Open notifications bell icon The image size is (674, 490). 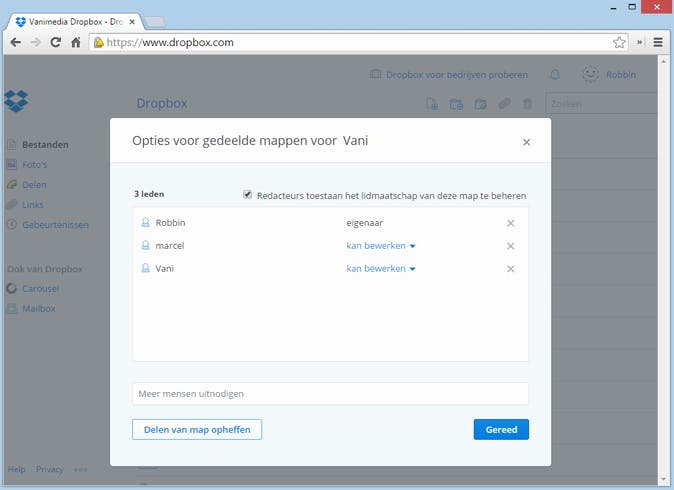click(555, 75)
